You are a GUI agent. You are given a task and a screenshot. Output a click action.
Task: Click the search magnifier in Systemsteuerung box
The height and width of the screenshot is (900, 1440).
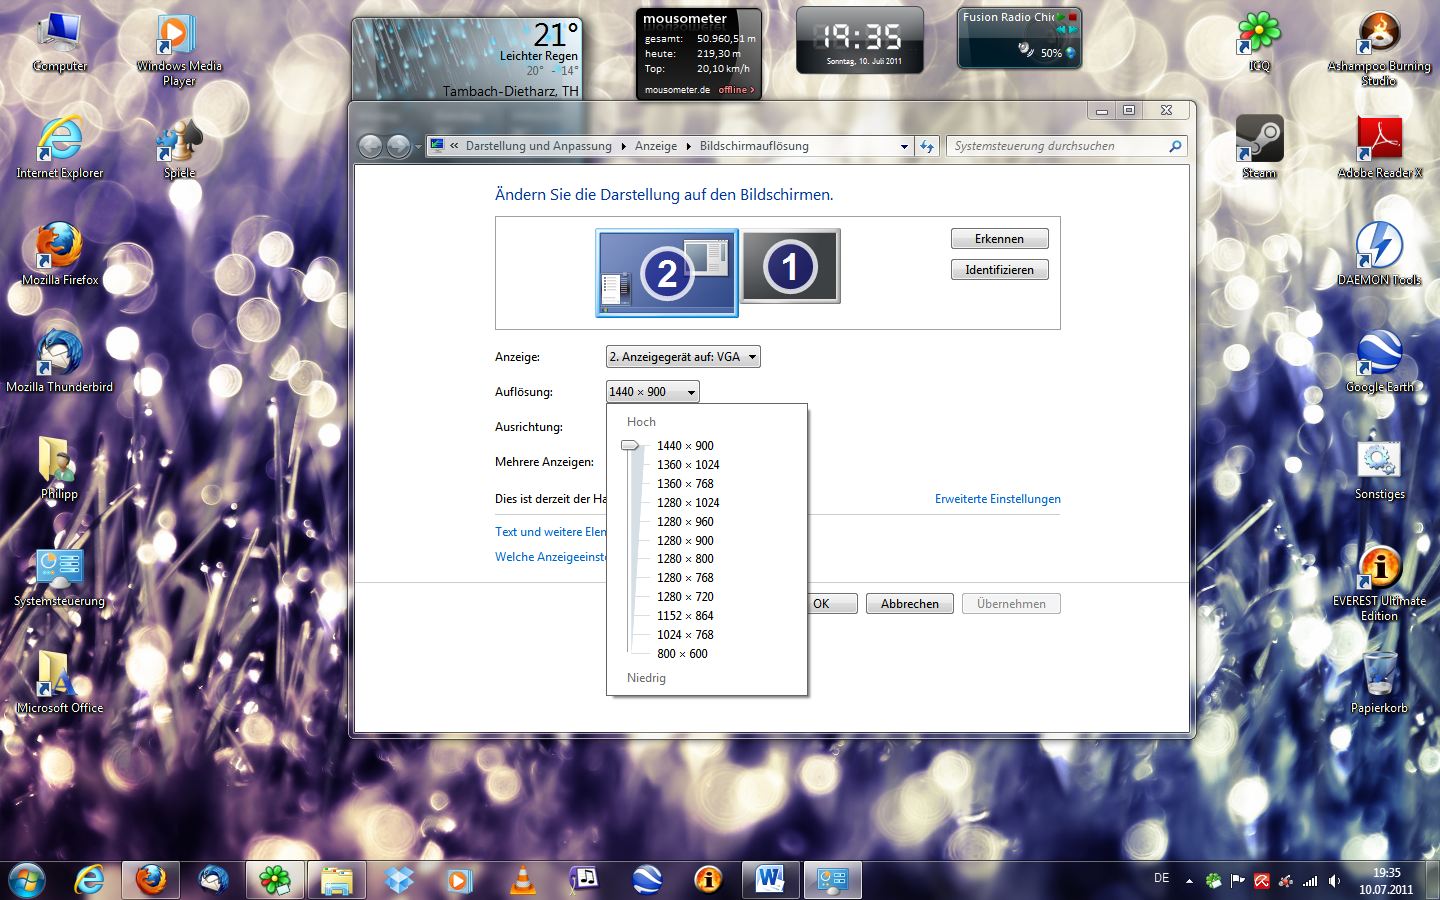1175,146
